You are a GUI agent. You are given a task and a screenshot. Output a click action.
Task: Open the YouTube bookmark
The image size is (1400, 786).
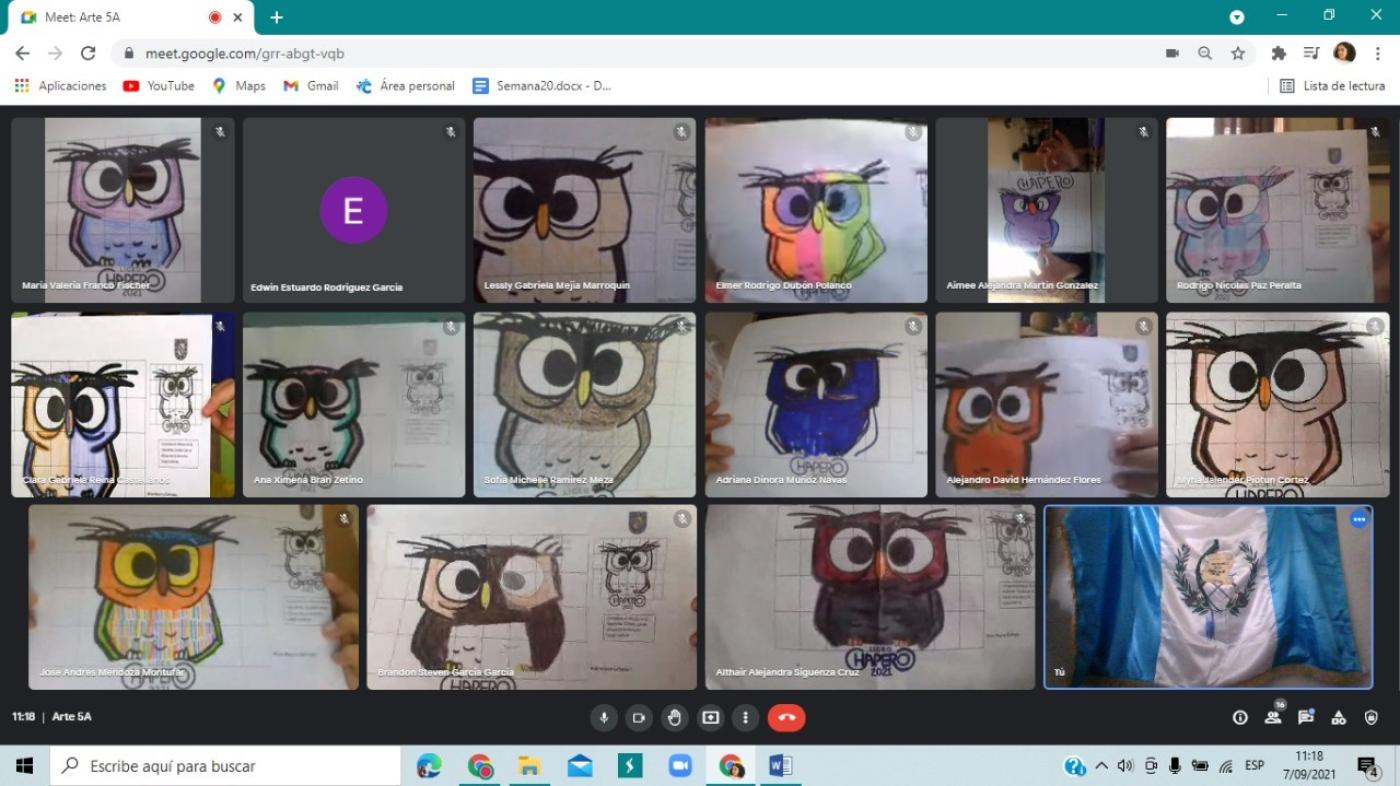click(158, 86)
